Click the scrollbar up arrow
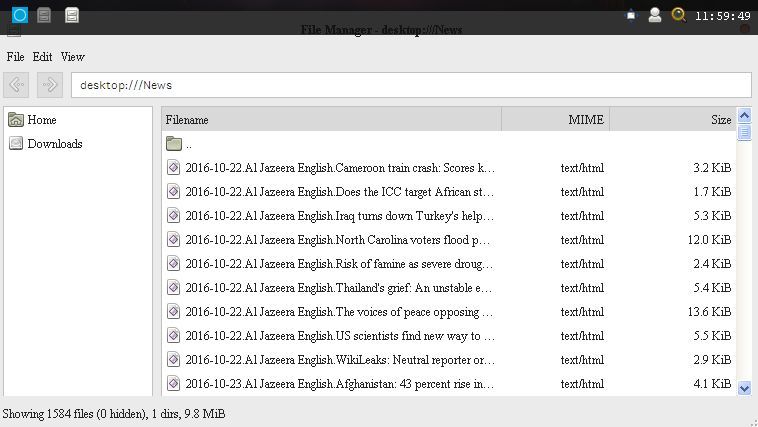Viewport: 758px width, 427px height. pyautogui.click(x=744, y=115)
